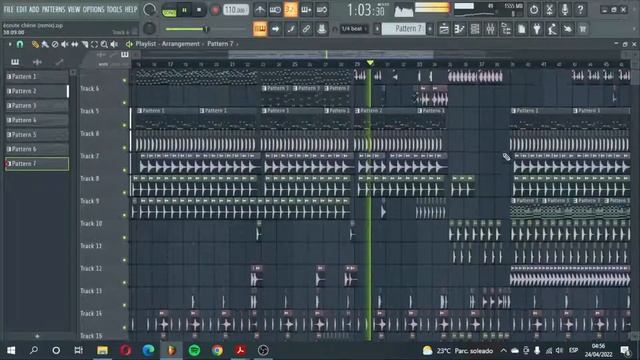The height and width of the screenshot is (360, 640).
Task: Open tempo 110 BPM field
Action: pyautogui.click(x=236, y=9)
